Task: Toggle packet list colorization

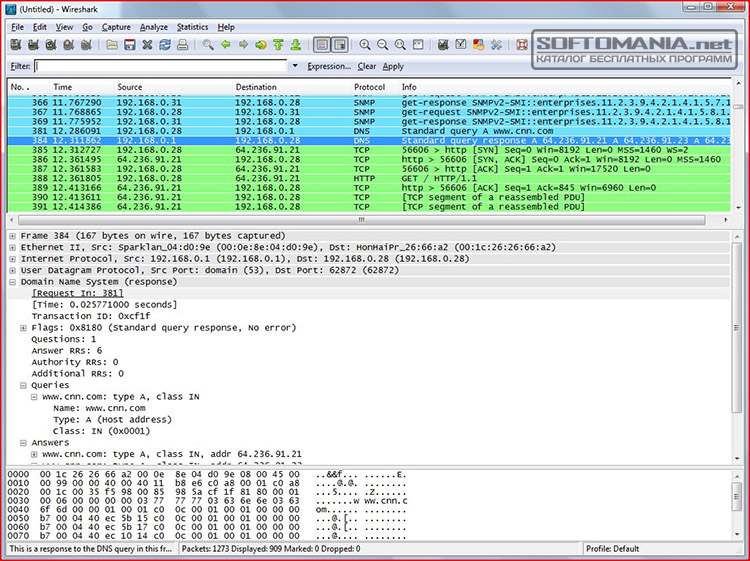Action: coord(322,45)
